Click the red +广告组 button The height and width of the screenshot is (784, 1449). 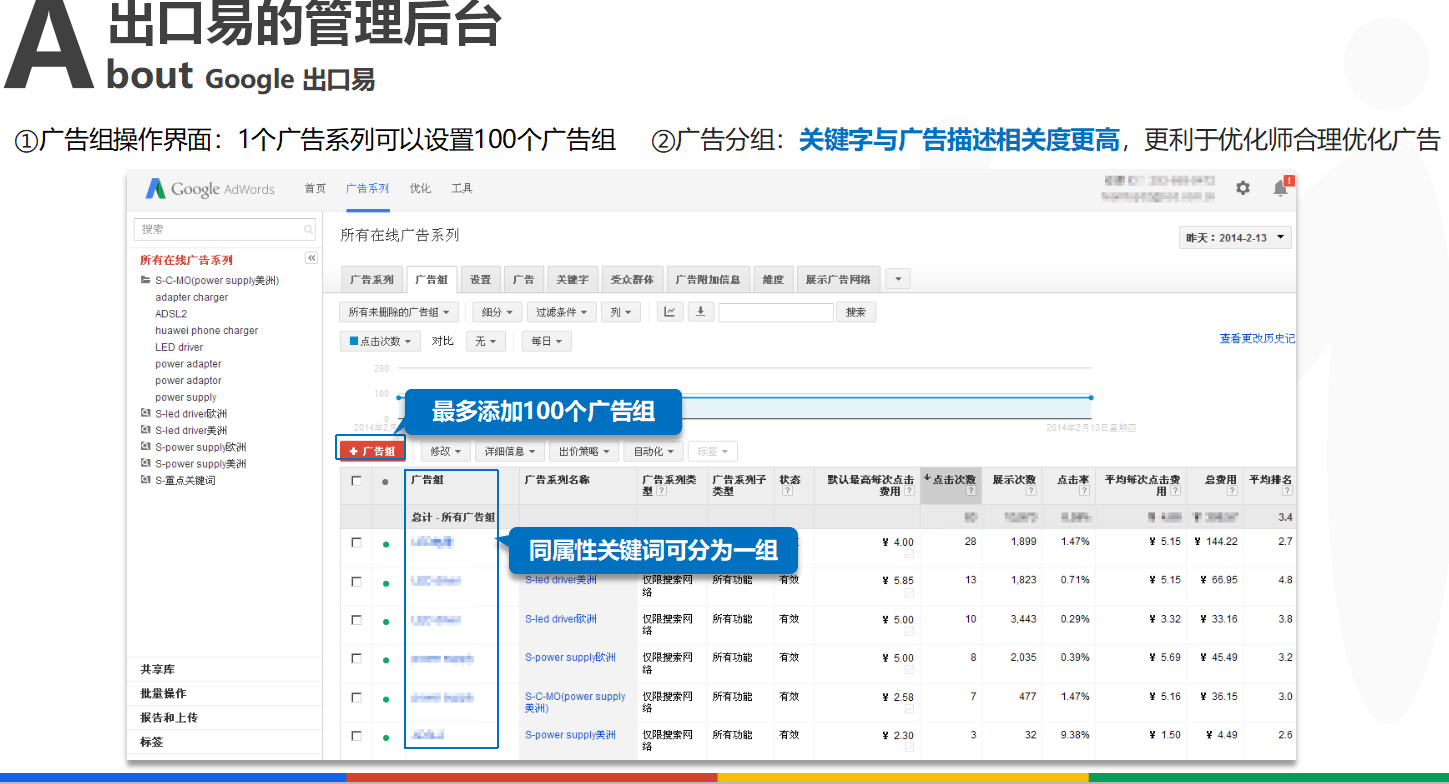pos(372,451)
